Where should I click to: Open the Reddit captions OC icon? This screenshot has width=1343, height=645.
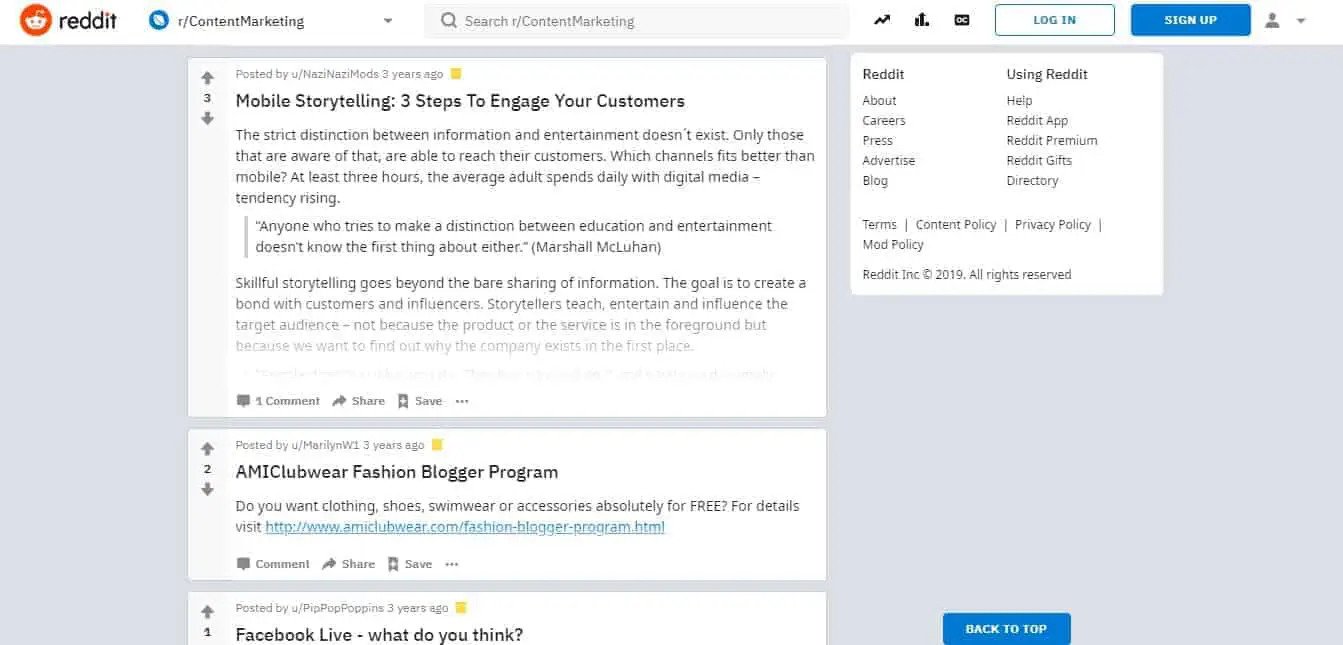coord(962,20)
